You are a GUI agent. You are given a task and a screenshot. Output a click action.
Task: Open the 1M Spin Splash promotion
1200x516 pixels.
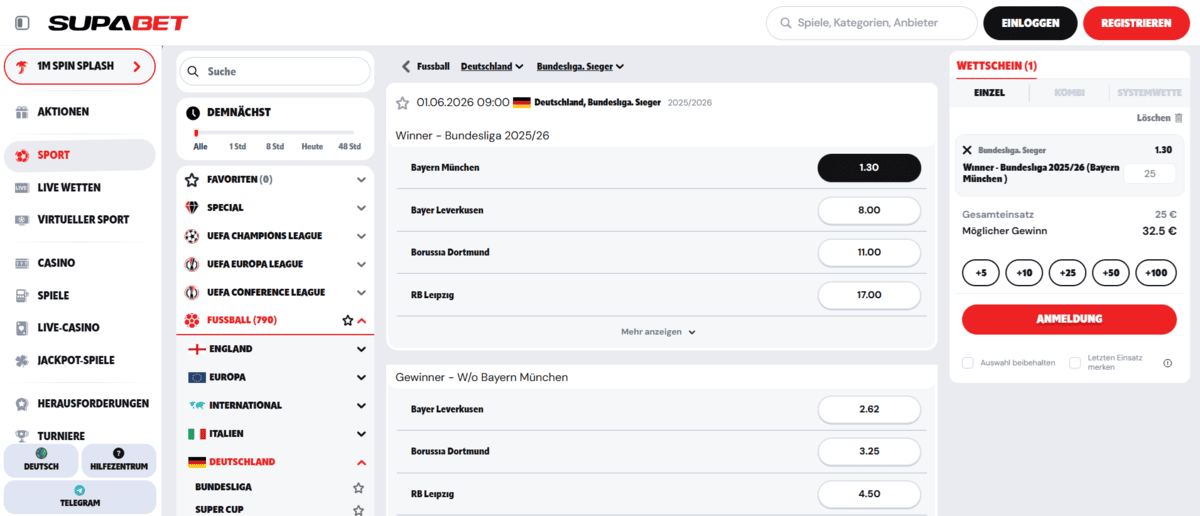pos(80,66)
